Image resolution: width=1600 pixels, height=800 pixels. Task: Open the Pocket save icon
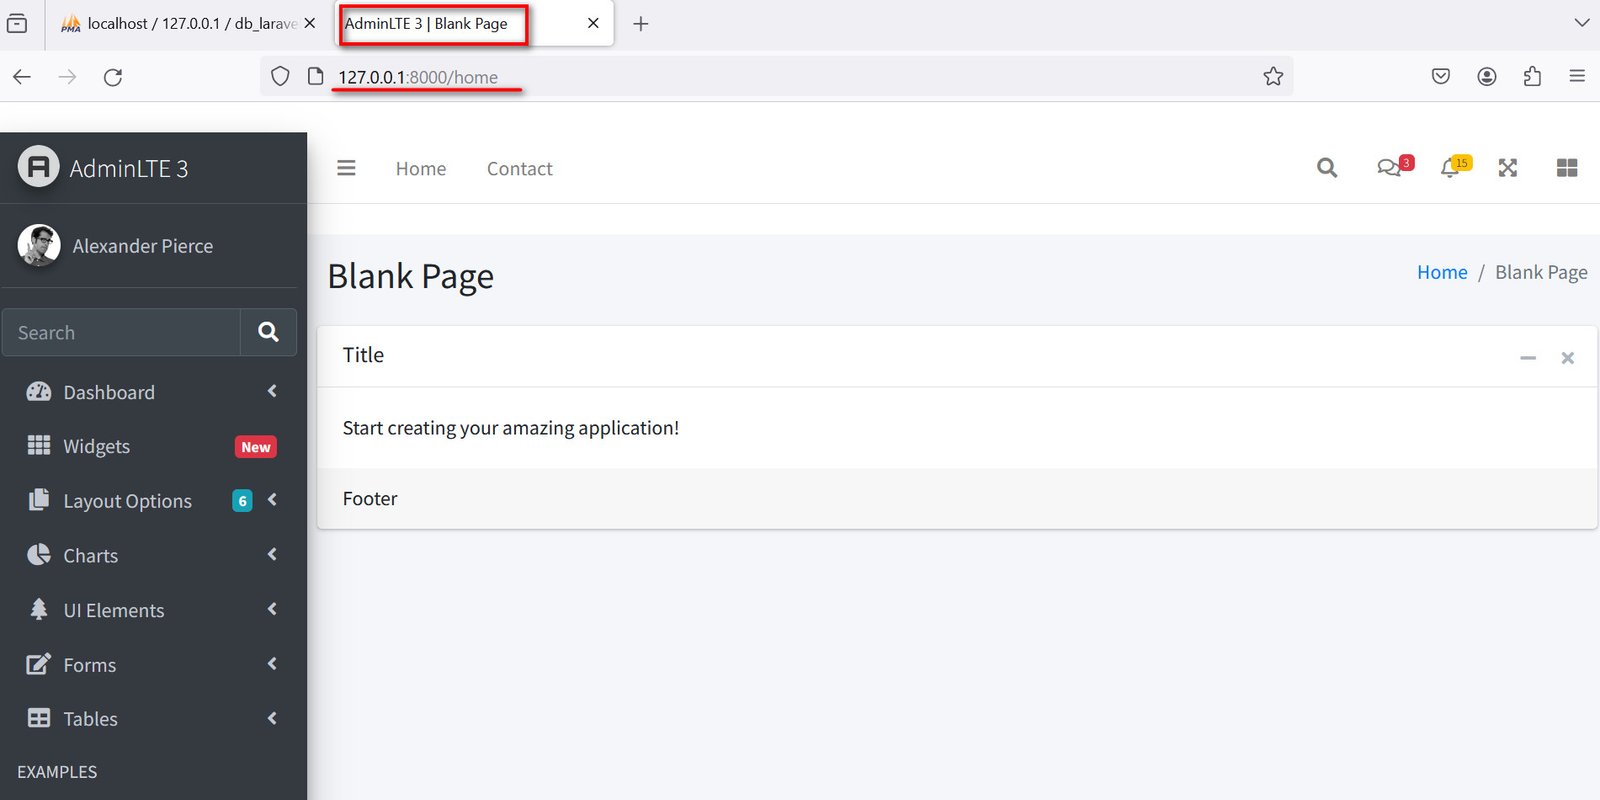1441,77
